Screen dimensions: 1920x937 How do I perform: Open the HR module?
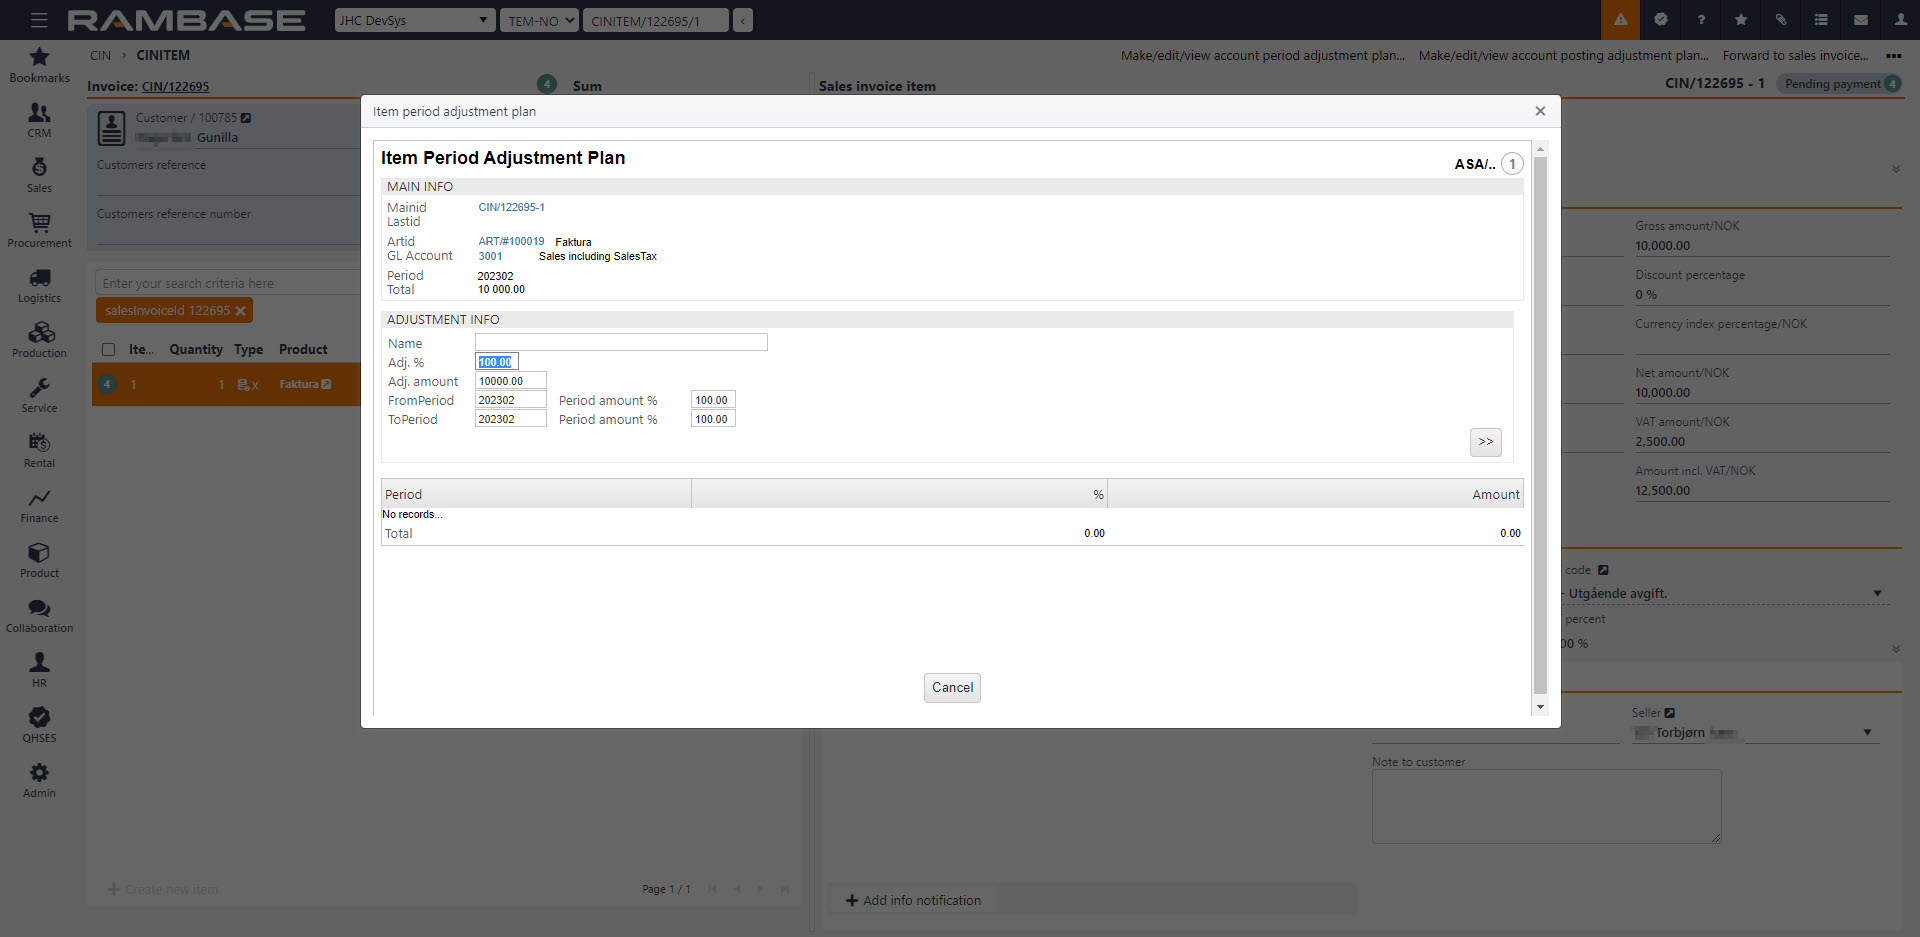click(x=39, y=671)
